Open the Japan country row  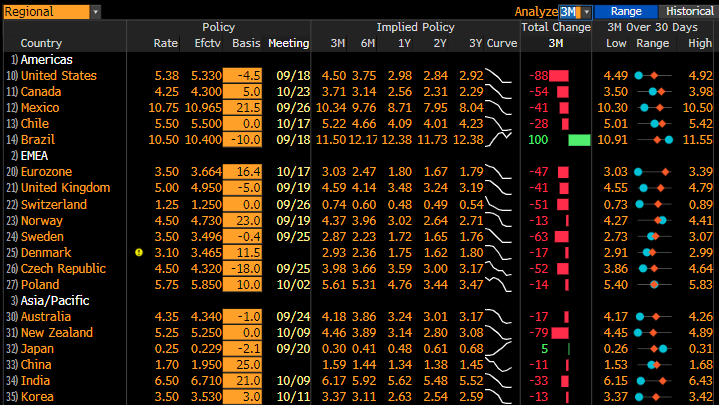coord(37,349)
